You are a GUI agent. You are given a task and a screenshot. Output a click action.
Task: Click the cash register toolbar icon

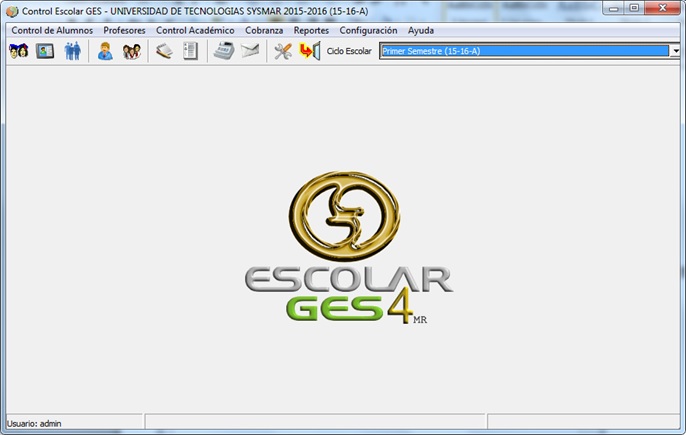coord(222,51)
